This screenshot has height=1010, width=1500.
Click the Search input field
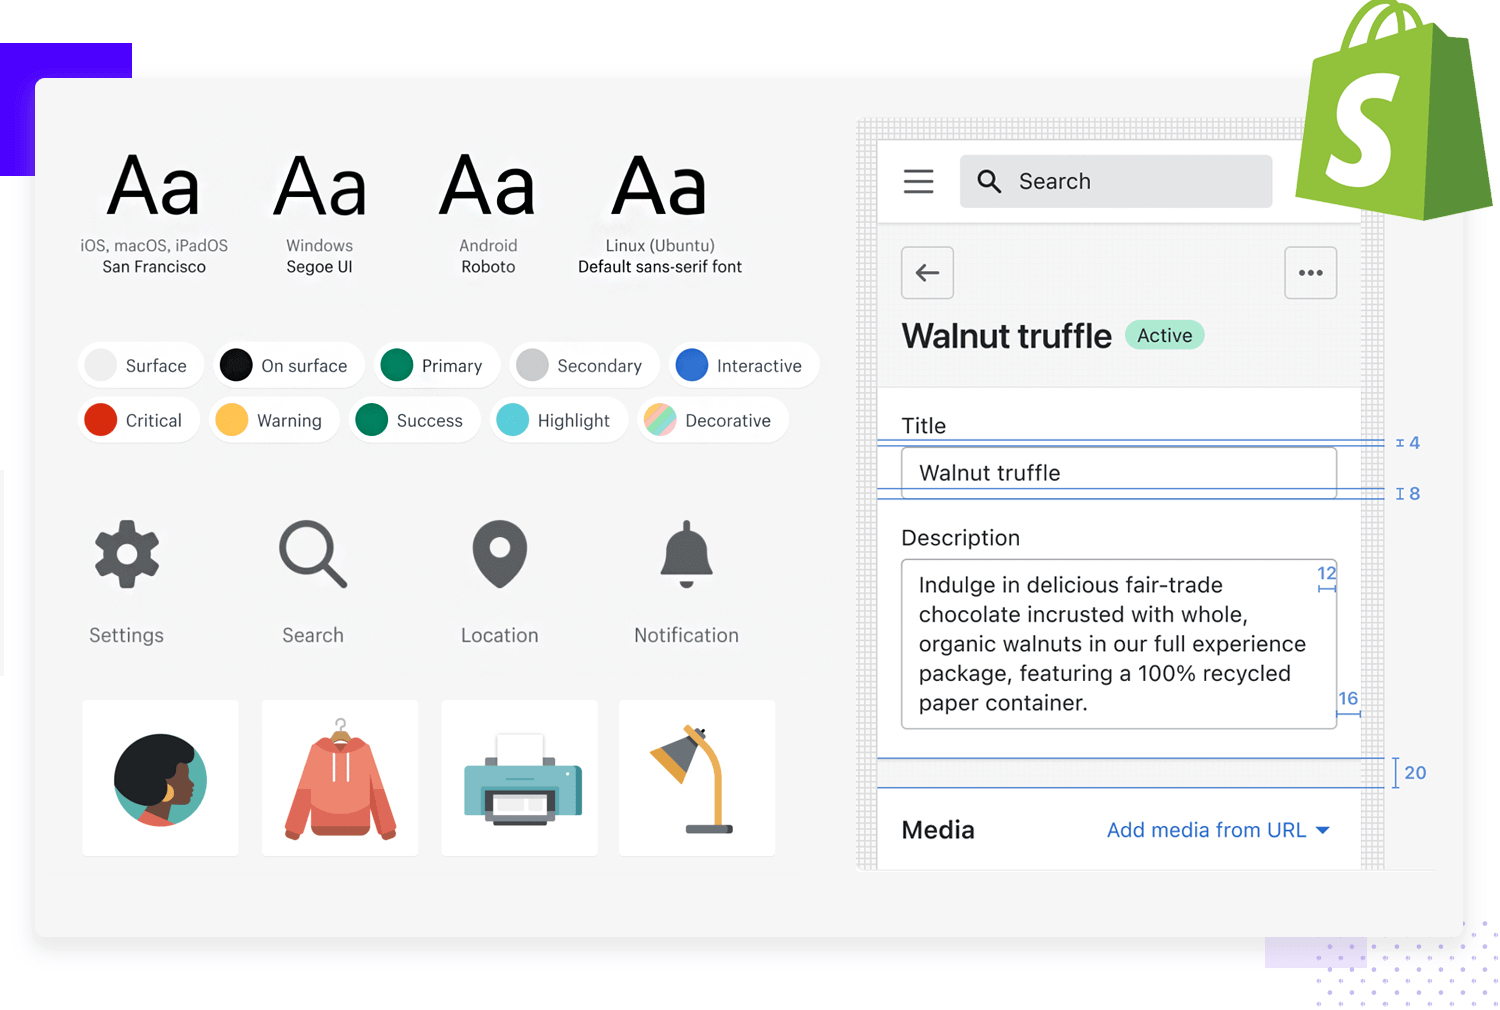(x=1116, y=181)
